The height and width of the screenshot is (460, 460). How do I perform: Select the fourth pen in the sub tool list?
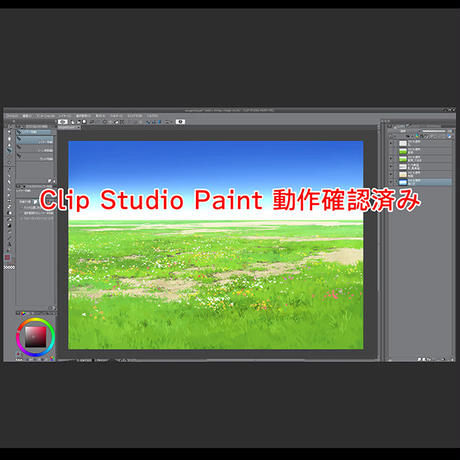coord(35,157)
